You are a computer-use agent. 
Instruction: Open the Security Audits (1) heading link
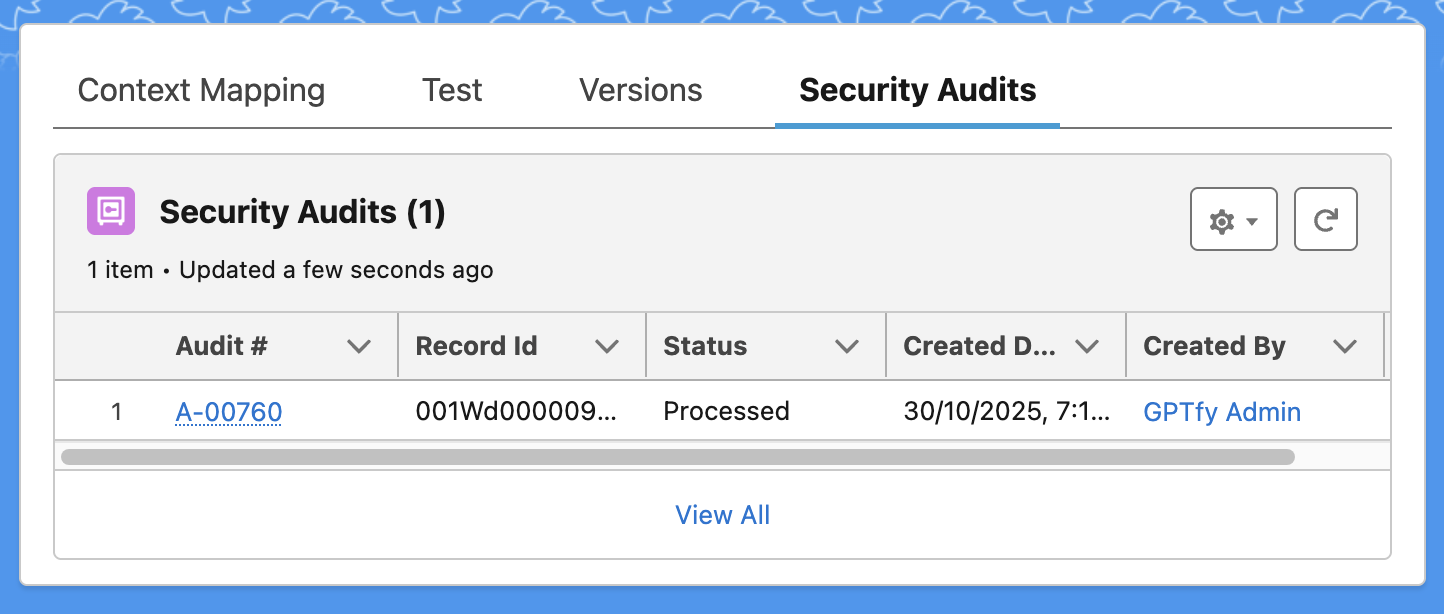click(302, 212)
